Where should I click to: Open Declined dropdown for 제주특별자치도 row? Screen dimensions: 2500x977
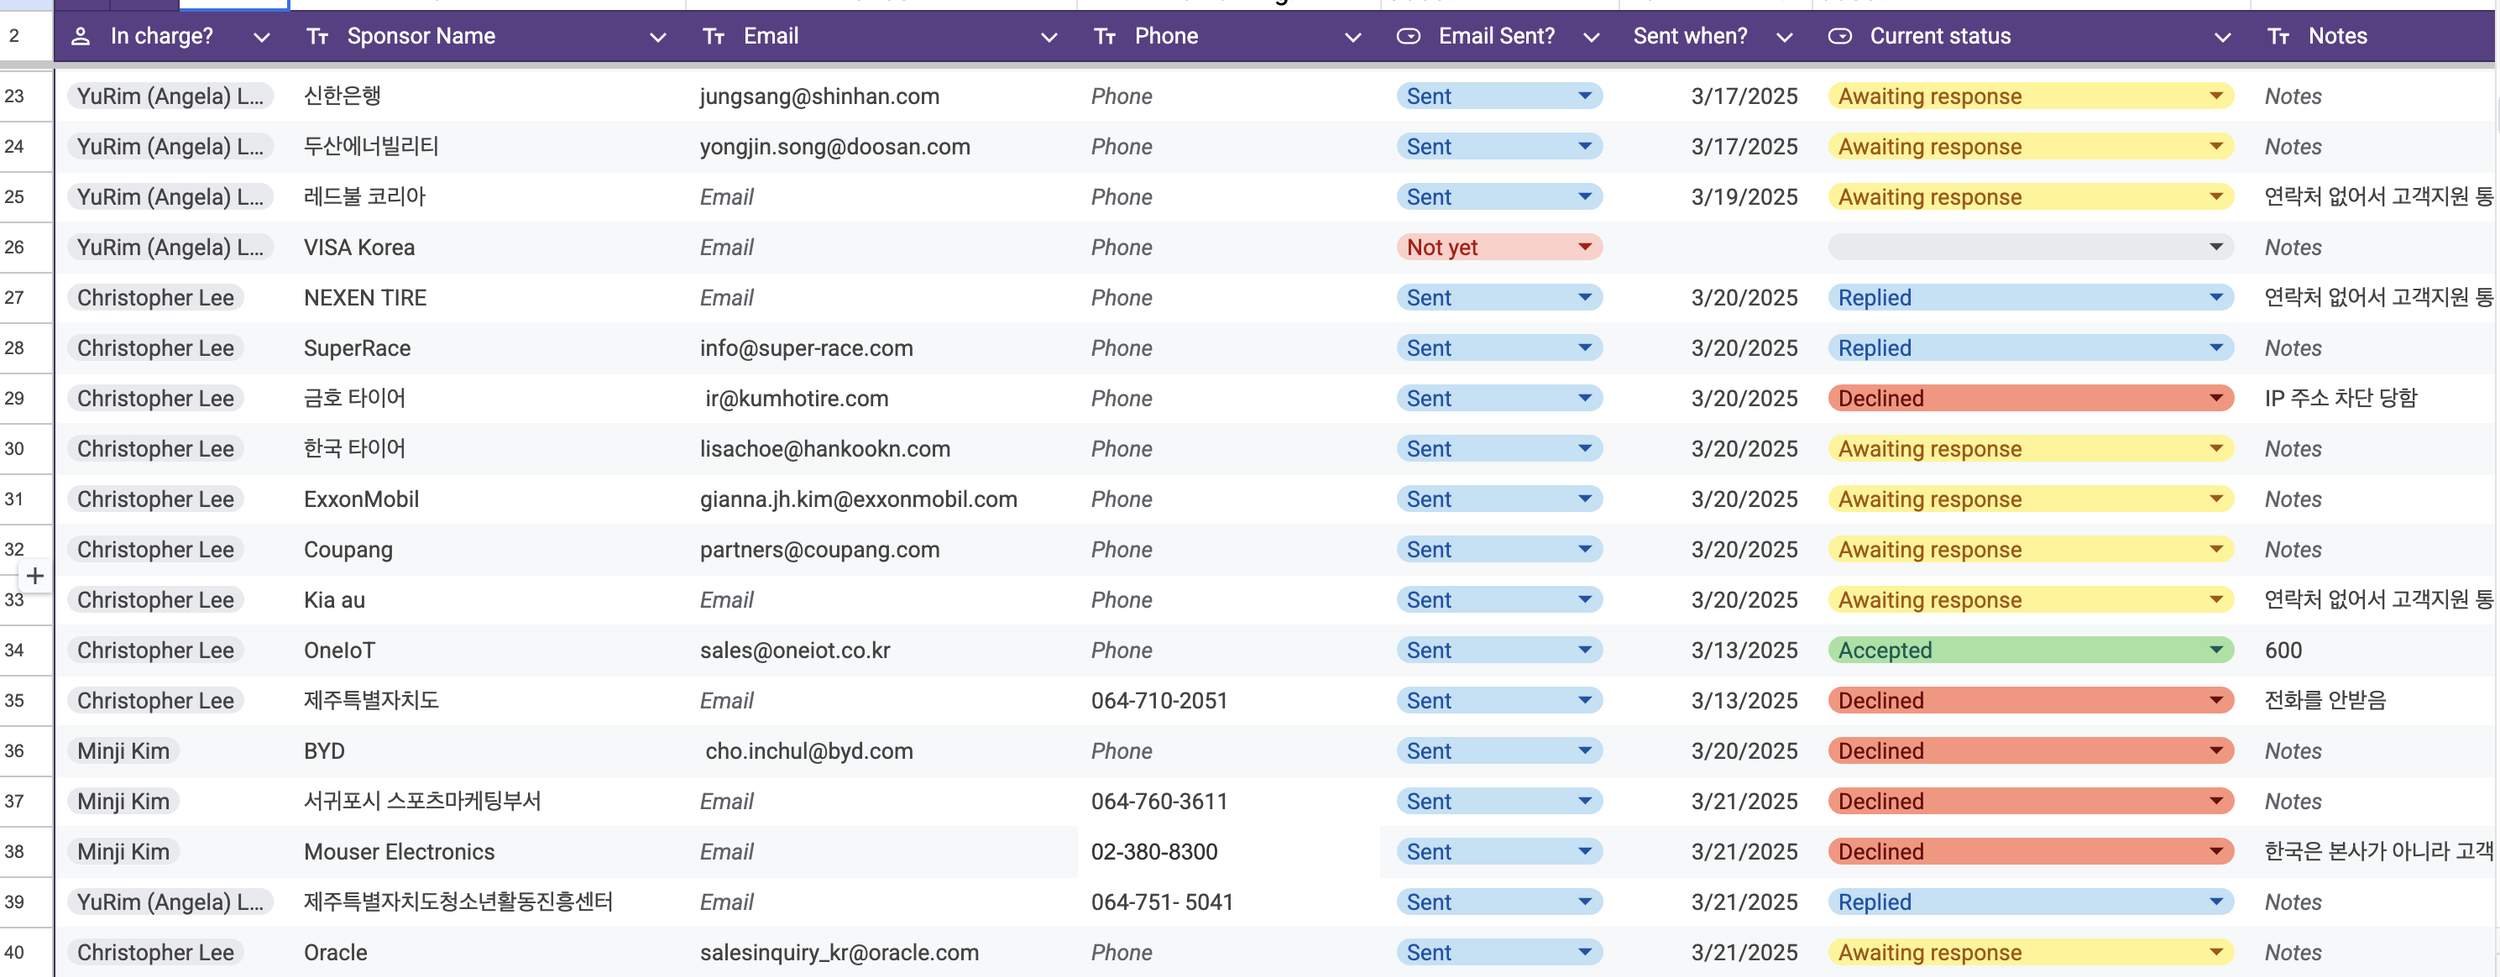[x=2031, y=700]
